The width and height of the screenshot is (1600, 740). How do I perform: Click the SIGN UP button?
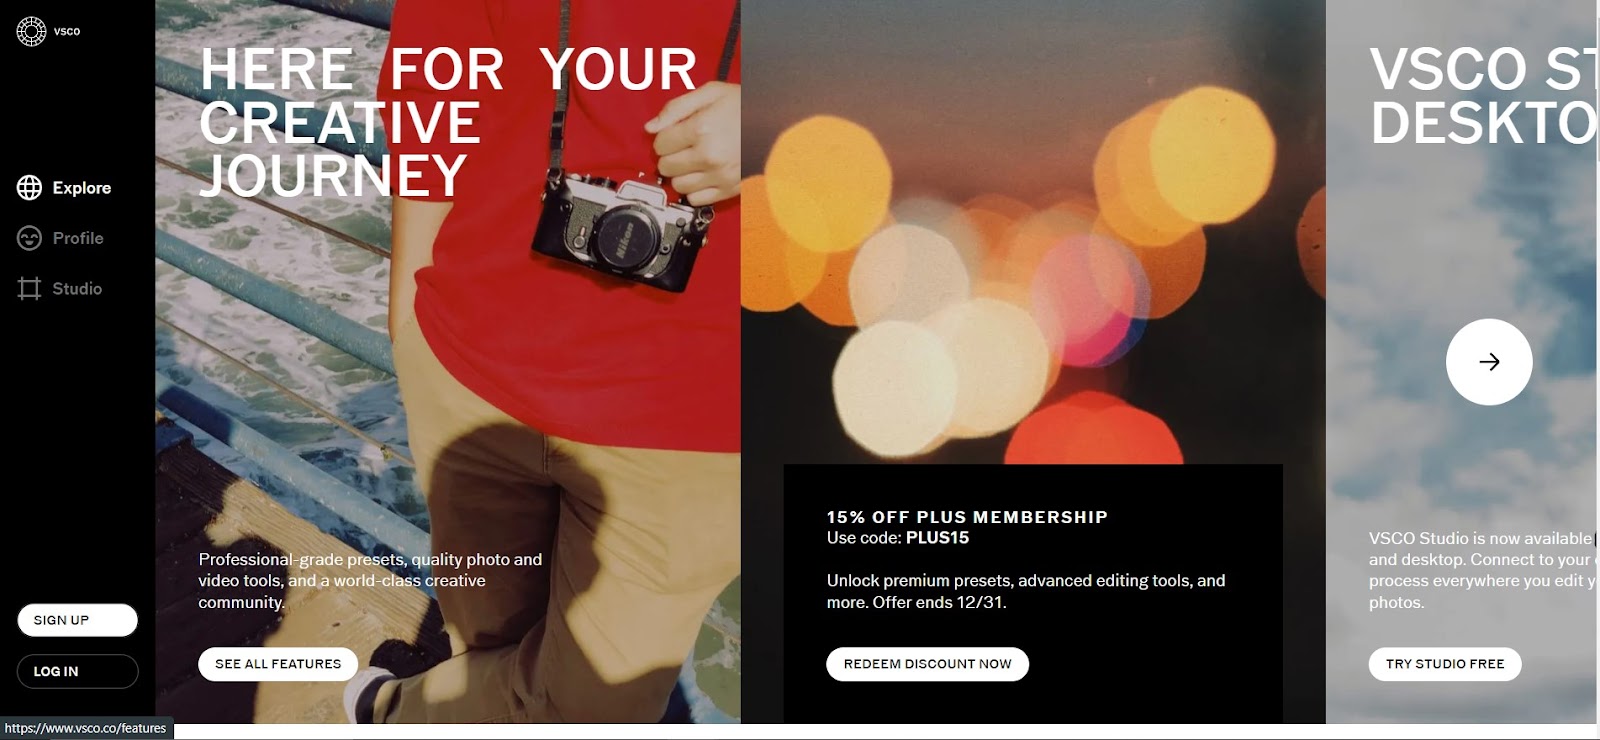[x=77, y=620]
